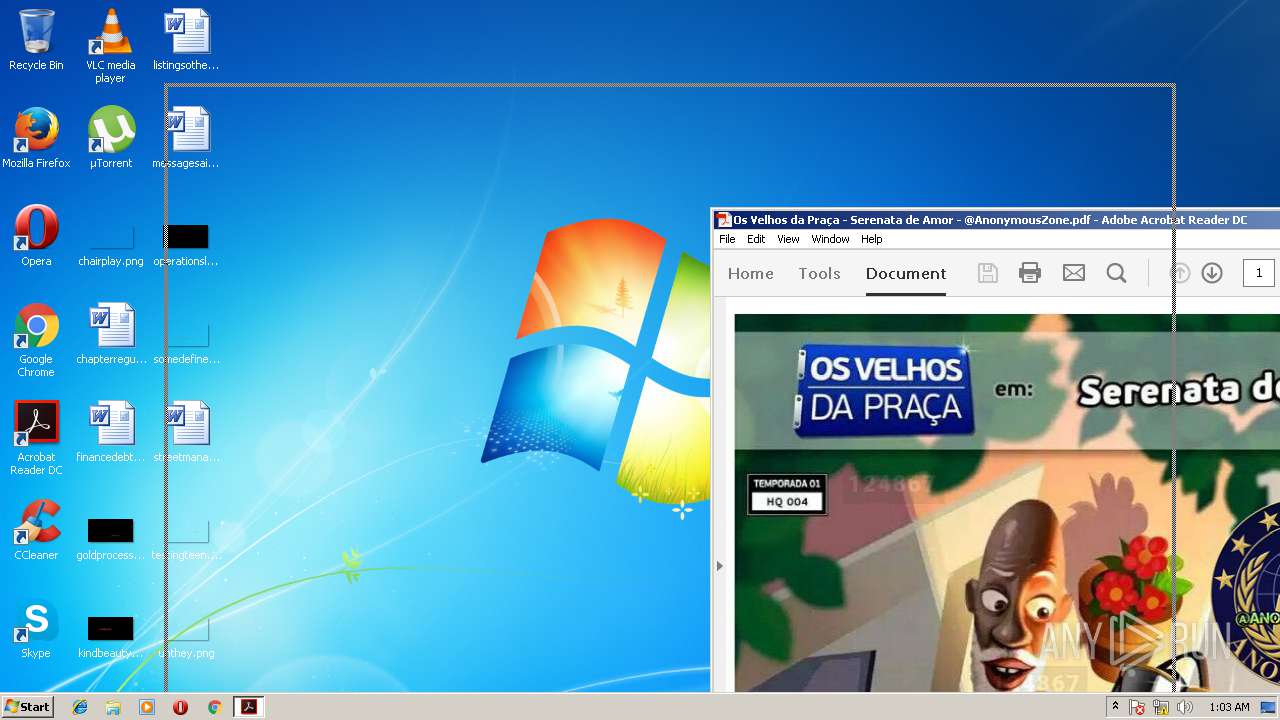This screenshot has width=1280, height=720.
Task: Click the volume speaker tray icon
Action: click(1185, 707)
